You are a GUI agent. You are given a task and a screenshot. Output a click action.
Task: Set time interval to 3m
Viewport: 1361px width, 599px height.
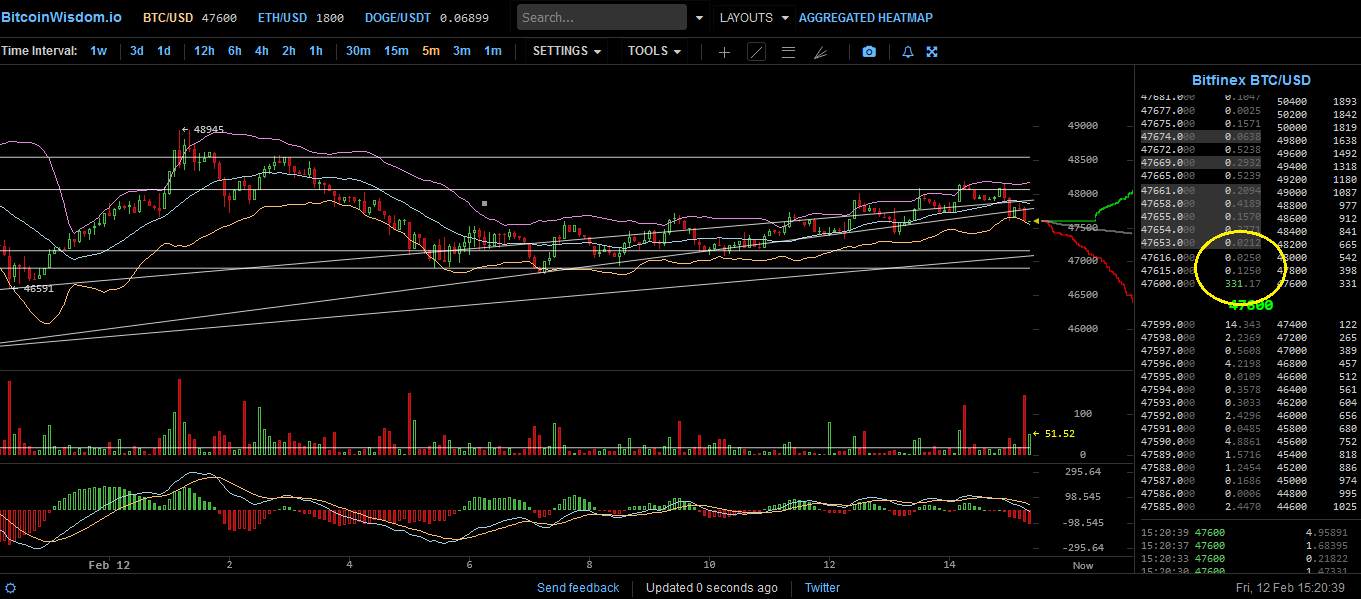tap(461, 51)
